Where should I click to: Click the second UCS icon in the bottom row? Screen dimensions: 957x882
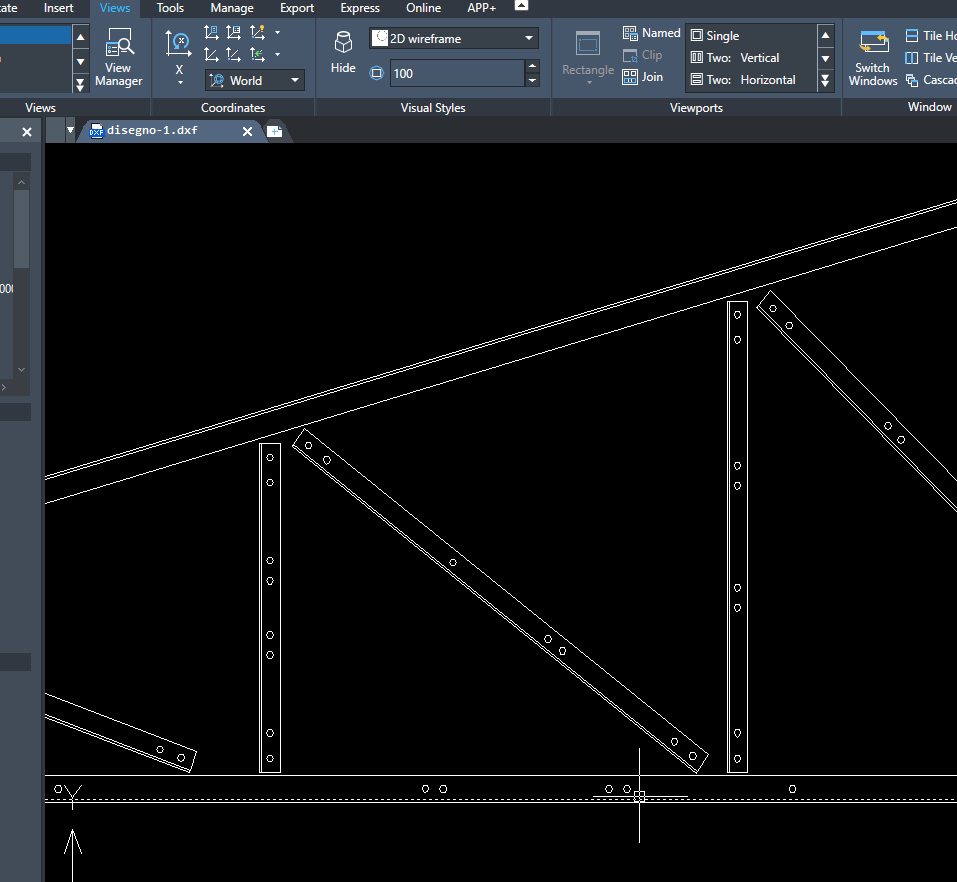[234, 55]
